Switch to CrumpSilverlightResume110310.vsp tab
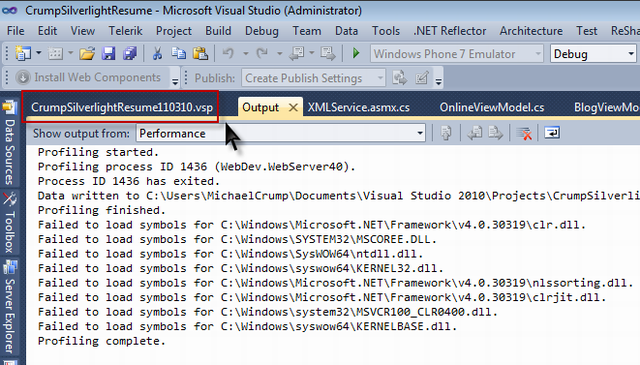 (122, 107)
